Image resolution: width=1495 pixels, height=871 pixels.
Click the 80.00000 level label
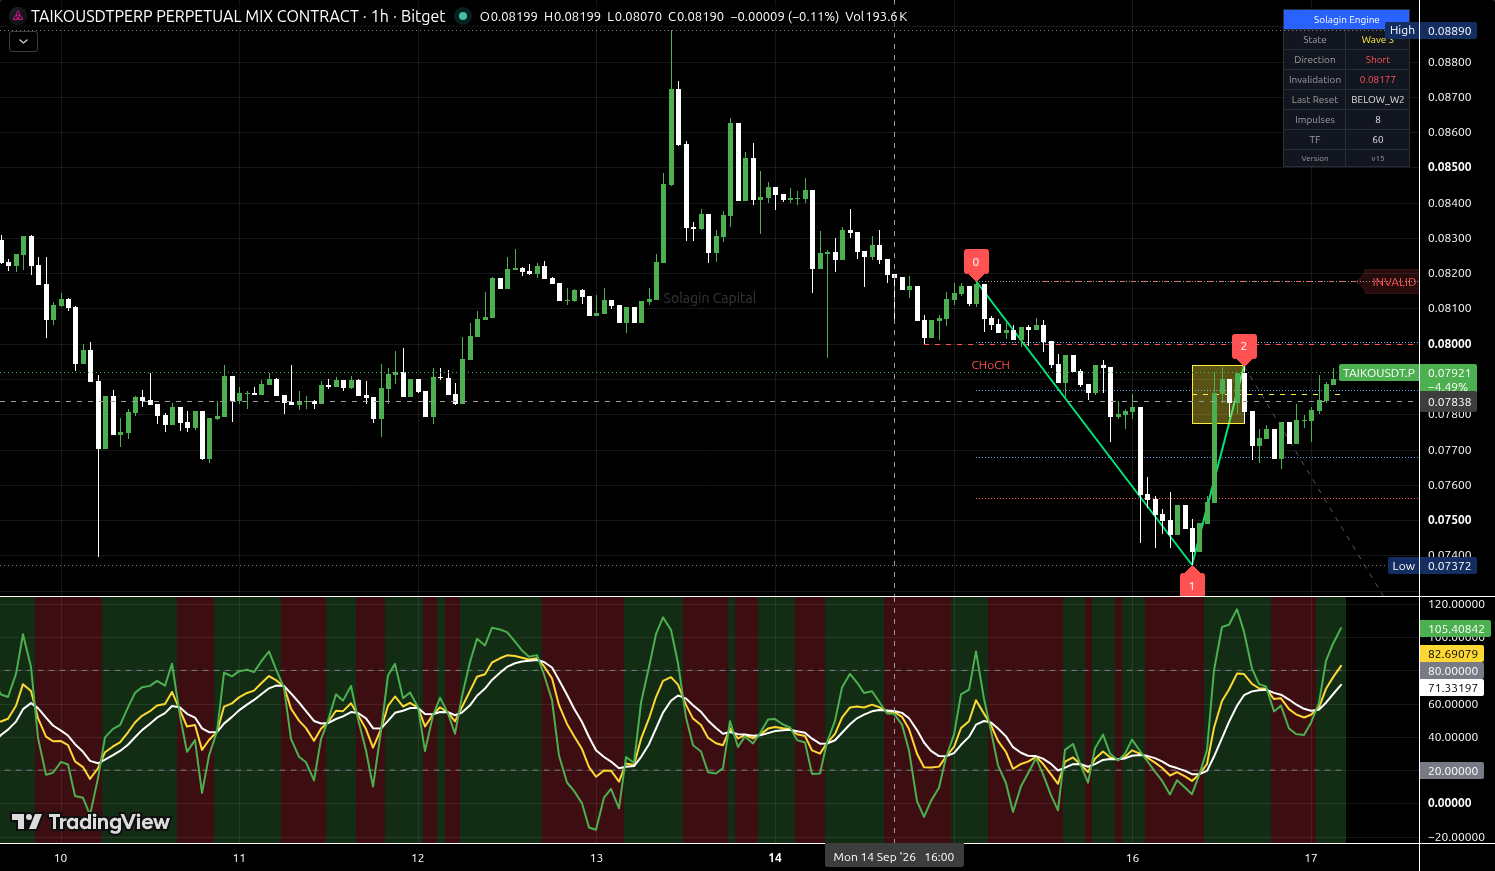tap(1451, 671)
